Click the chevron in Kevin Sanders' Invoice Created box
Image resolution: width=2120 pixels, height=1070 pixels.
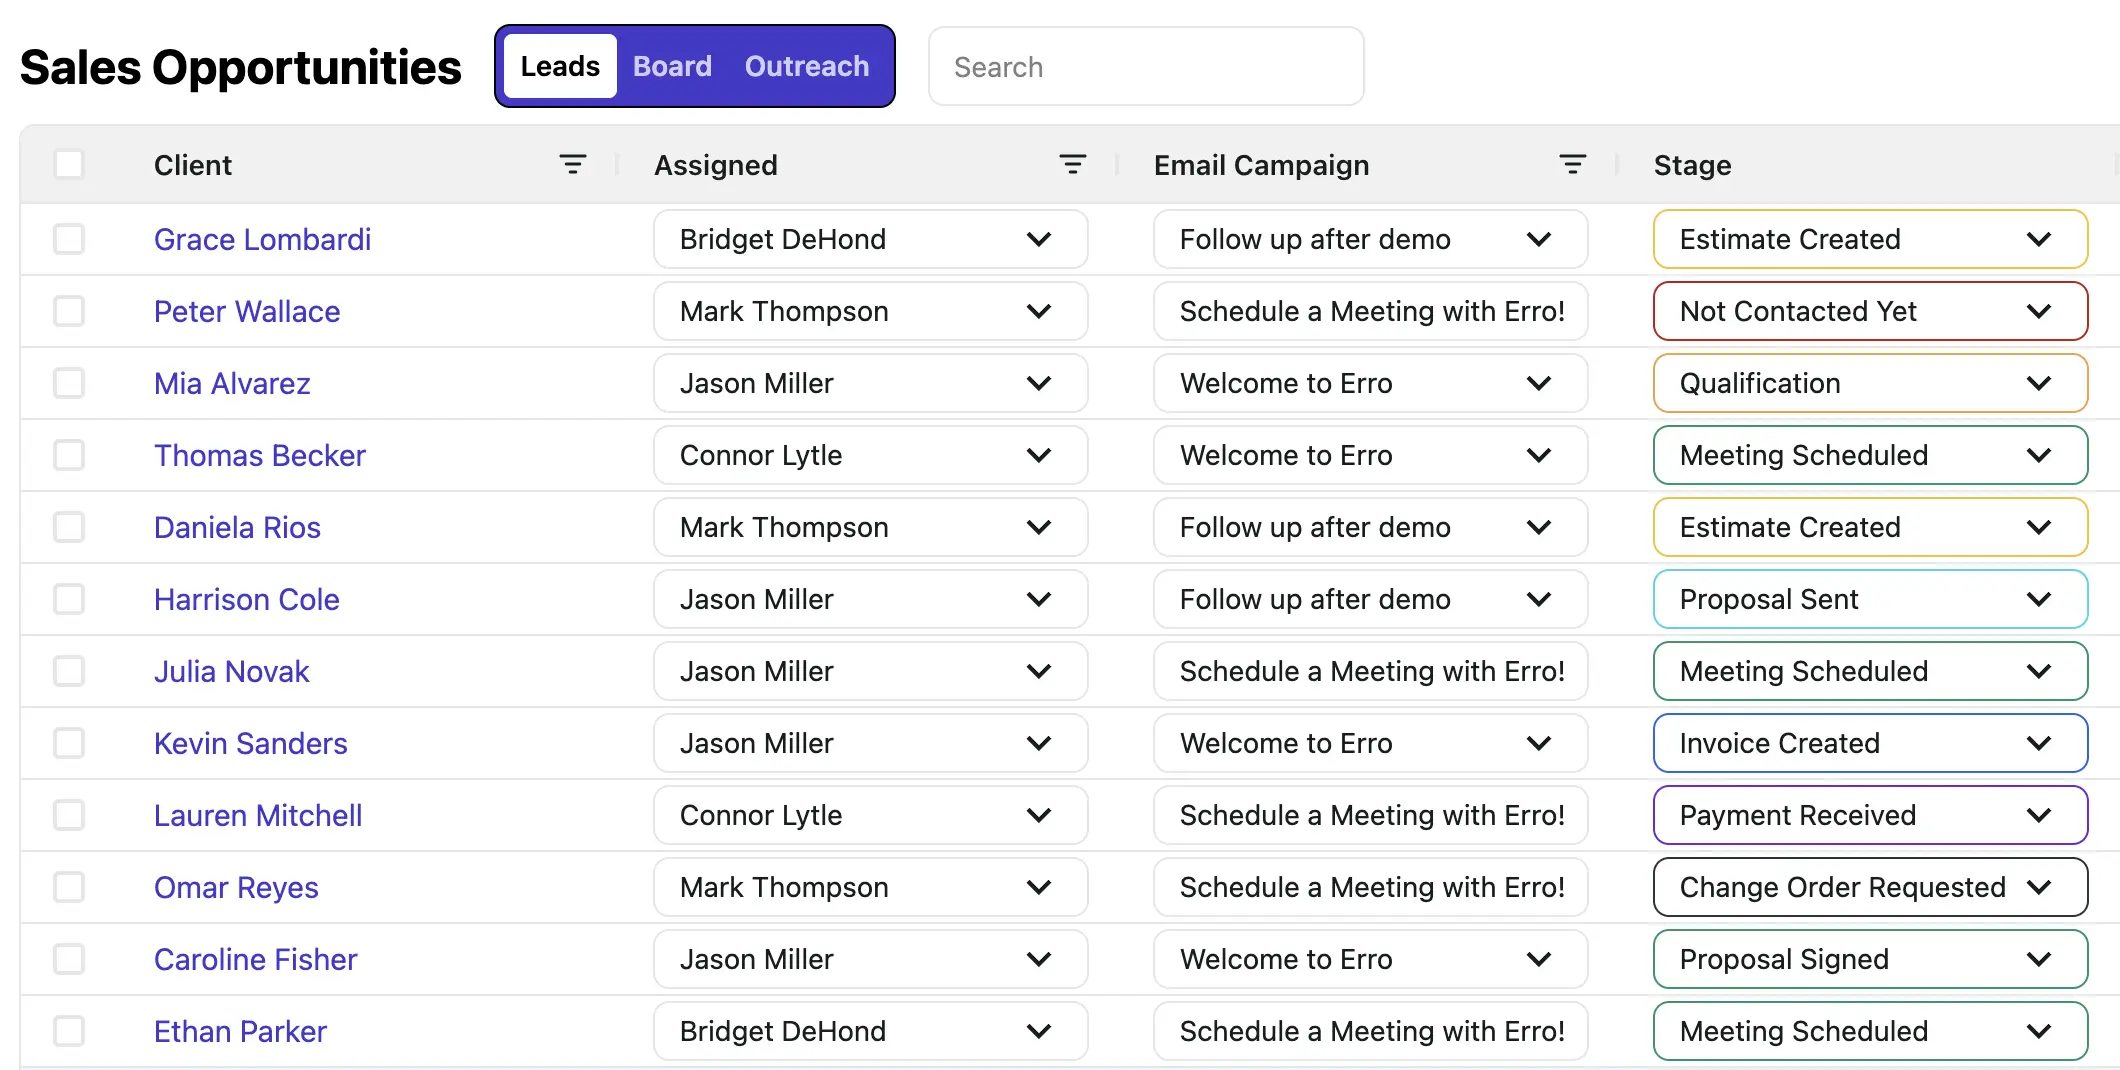pyautogui.click(x=2039, y=744)
